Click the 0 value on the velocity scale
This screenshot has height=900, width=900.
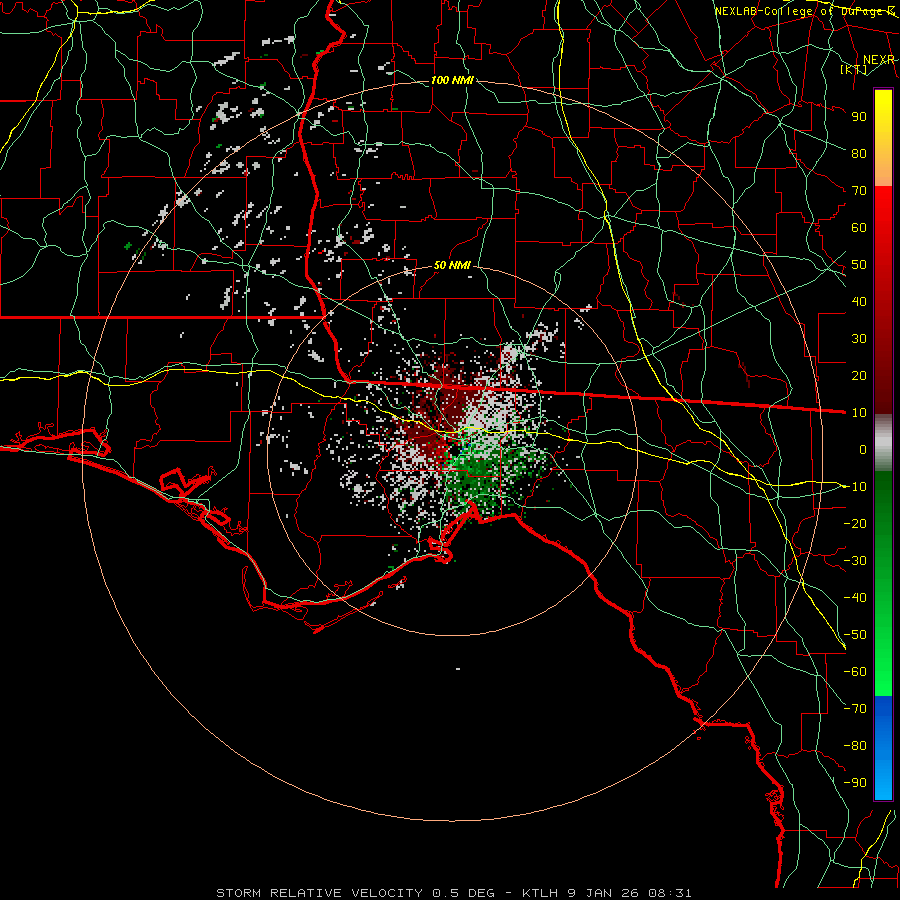(x=863, y=449)
